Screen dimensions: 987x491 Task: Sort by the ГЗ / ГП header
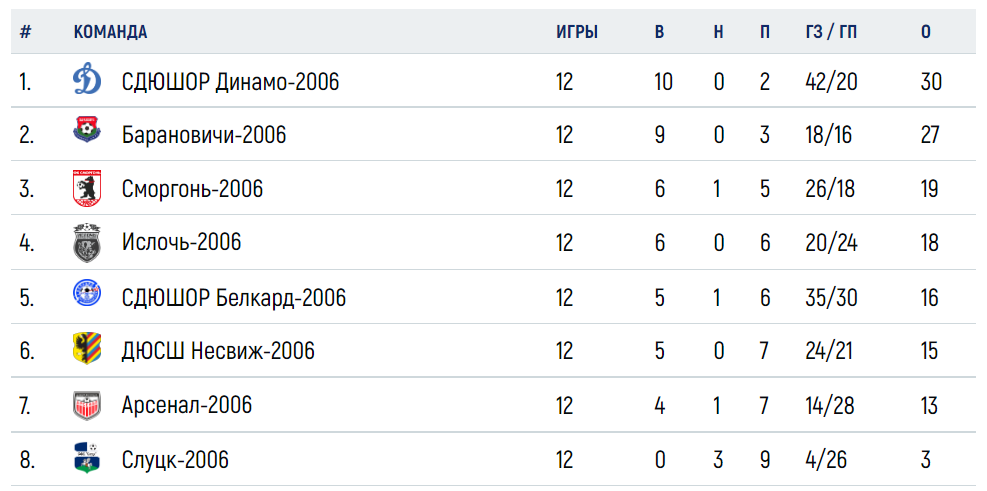(831, 32)
